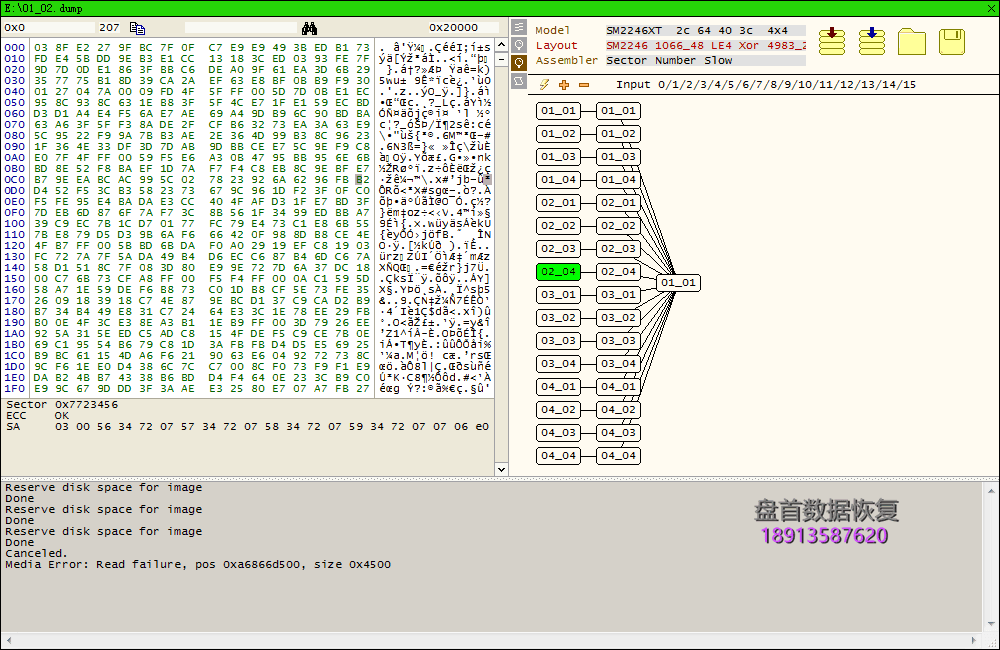The image size is (1000, 650).
Task: Open the yellow folder icon
Action: point(912,41)
